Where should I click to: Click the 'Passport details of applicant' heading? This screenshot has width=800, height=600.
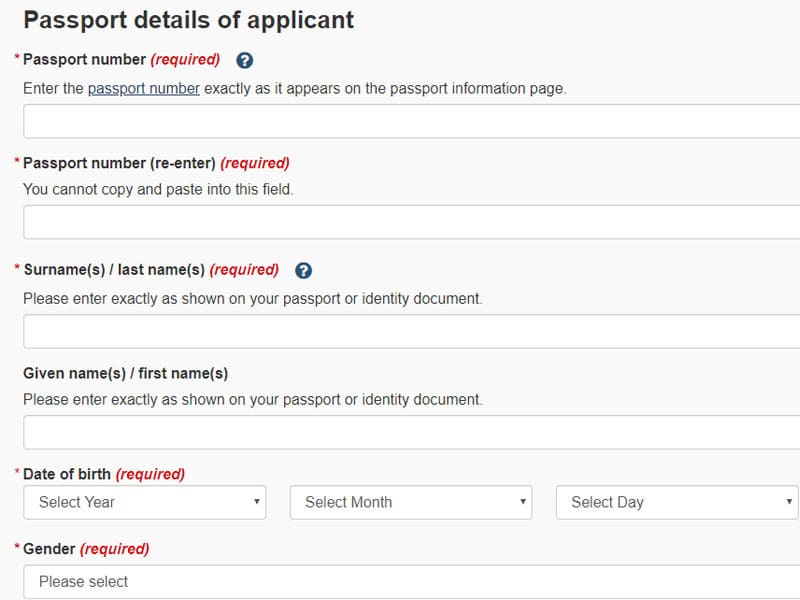coord(188,19)
